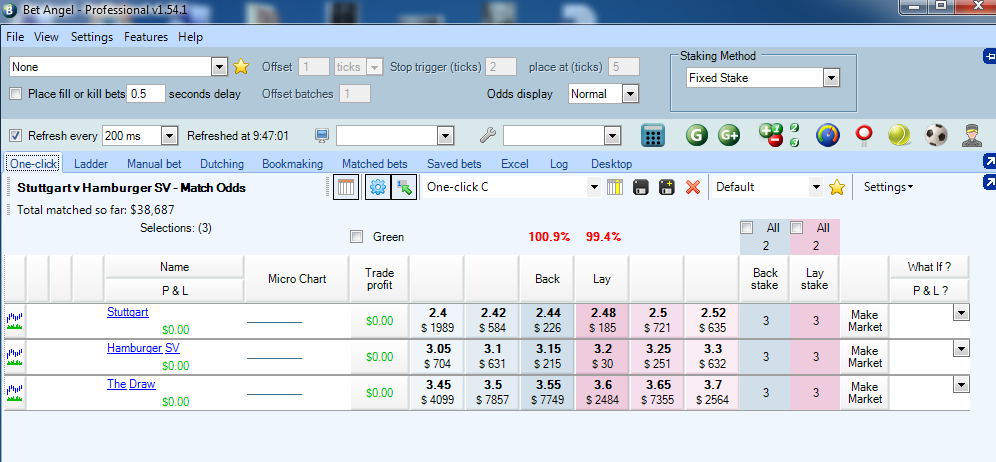Open the dropdown next to the wrench icon
The height and width of the screenshot is (462, 996).
[612, 135]
